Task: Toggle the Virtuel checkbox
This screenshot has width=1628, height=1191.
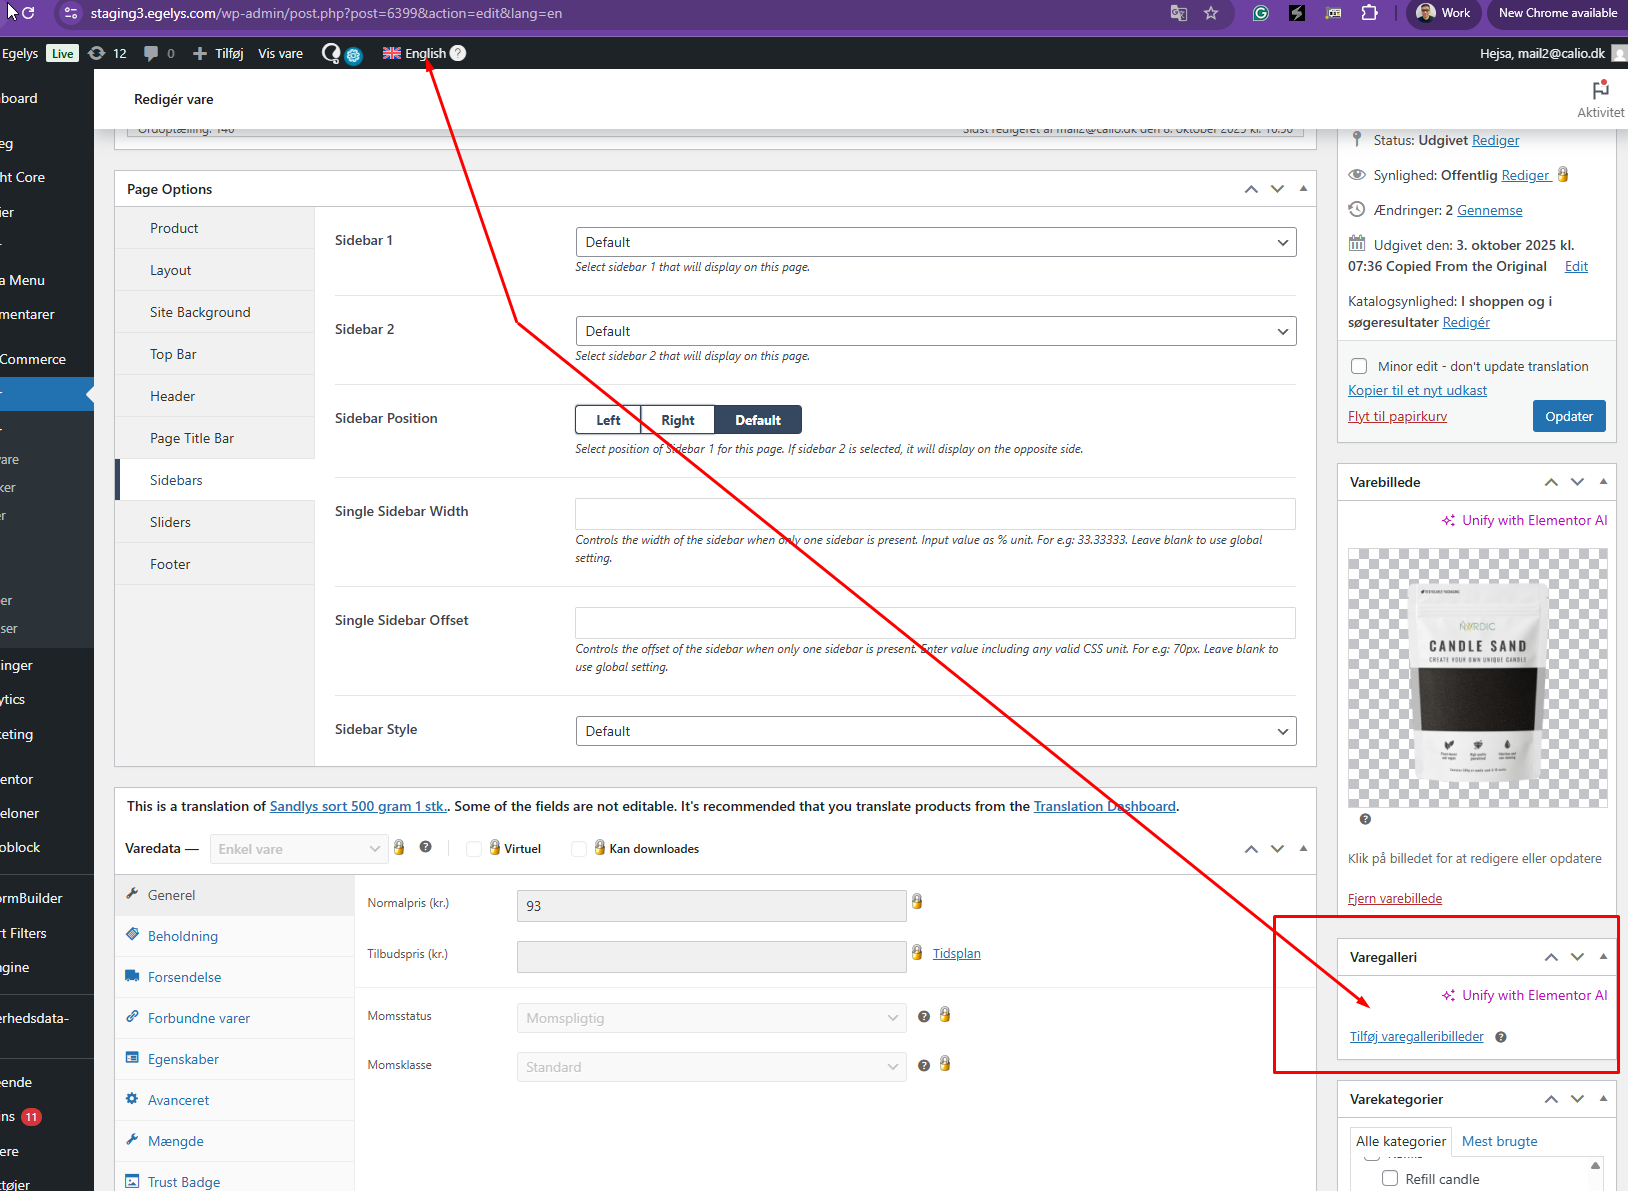Action: point(474,849)
